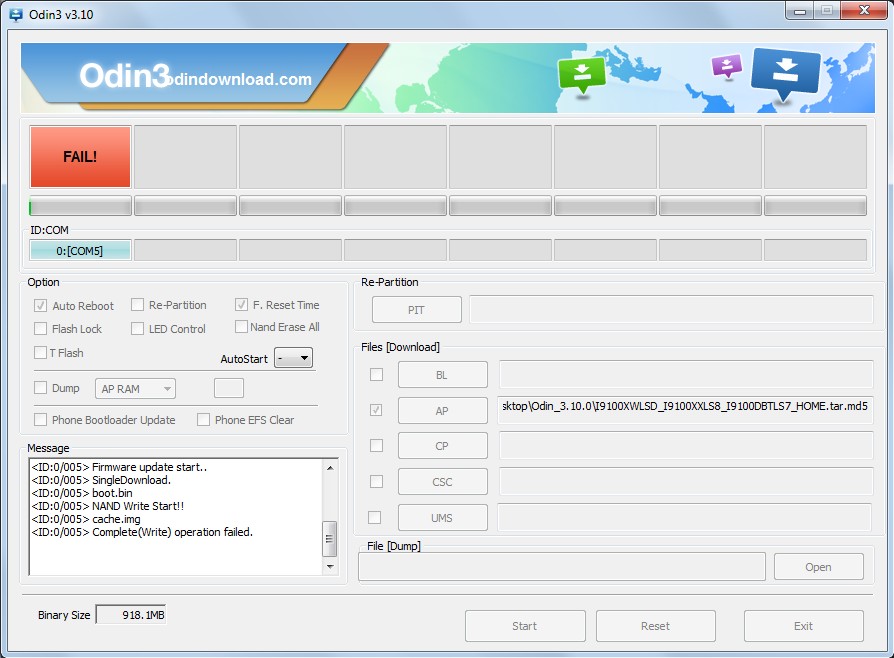Click the UMS file path field
The image size is (894, 658).
[685, 518]
